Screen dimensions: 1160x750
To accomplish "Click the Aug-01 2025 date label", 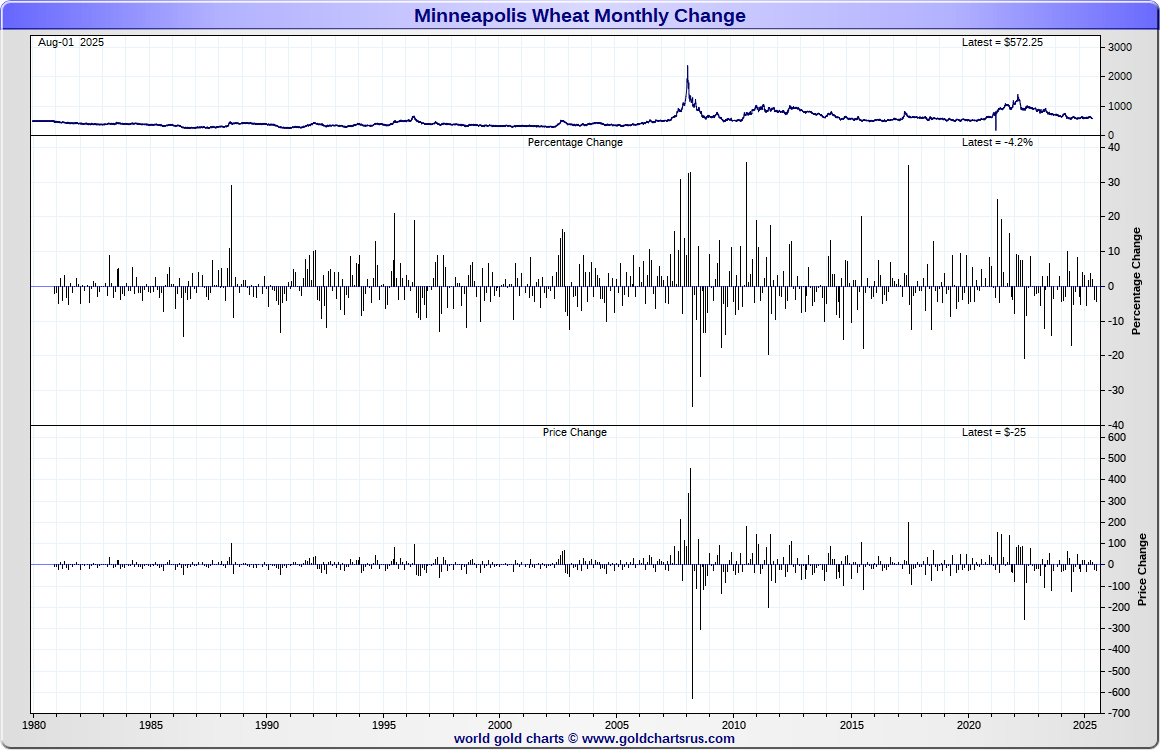I will tap(71, 42).
